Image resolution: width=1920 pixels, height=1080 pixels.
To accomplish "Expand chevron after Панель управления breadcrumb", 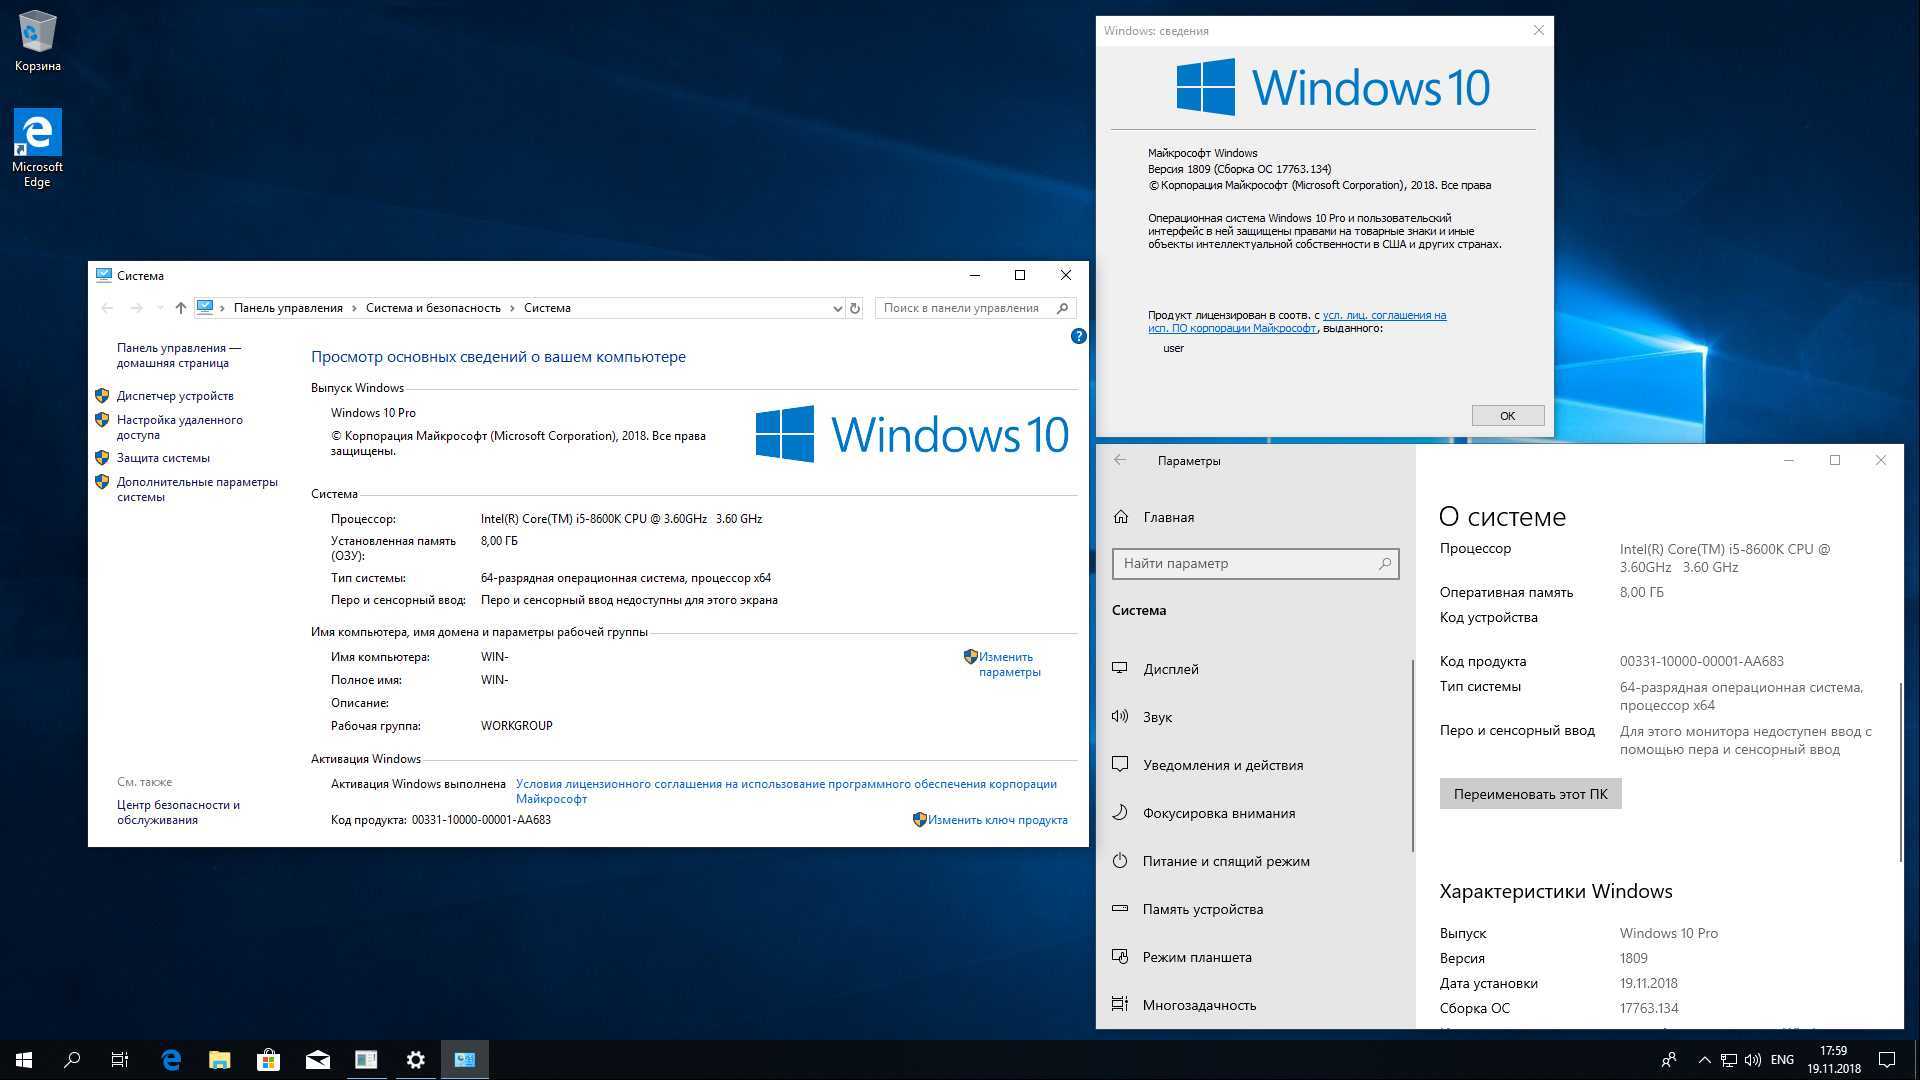I will [x=354, y=308].
